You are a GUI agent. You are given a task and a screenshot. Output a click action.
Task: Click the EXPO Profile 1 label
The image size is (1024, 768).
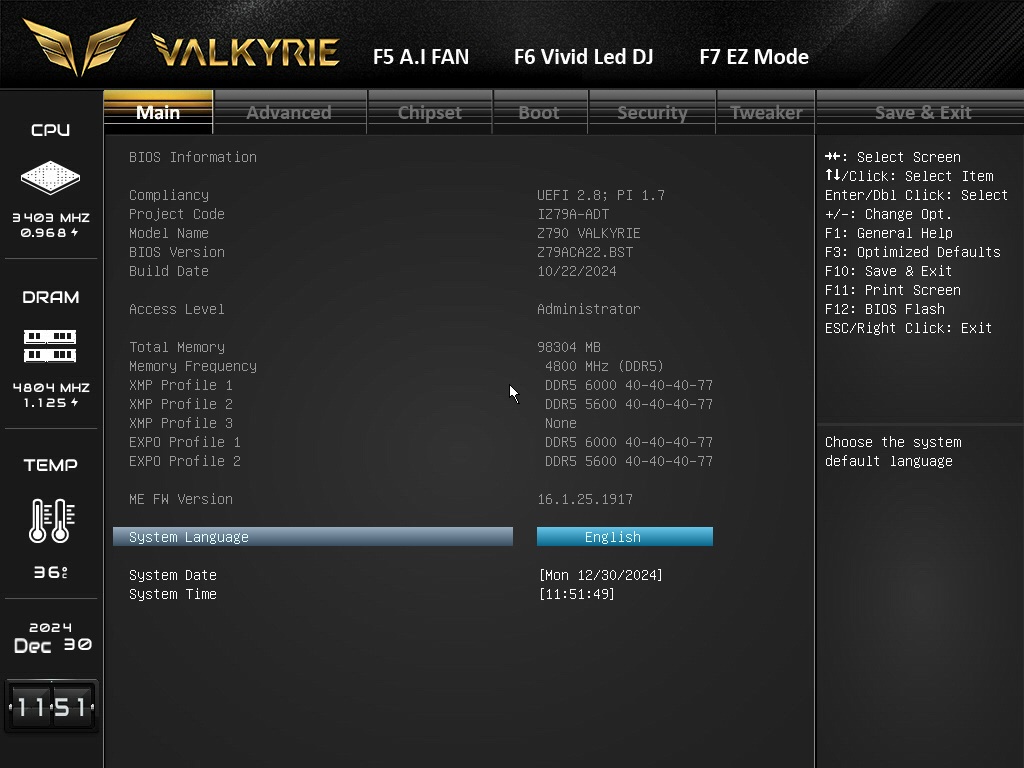tap(185, 442)
